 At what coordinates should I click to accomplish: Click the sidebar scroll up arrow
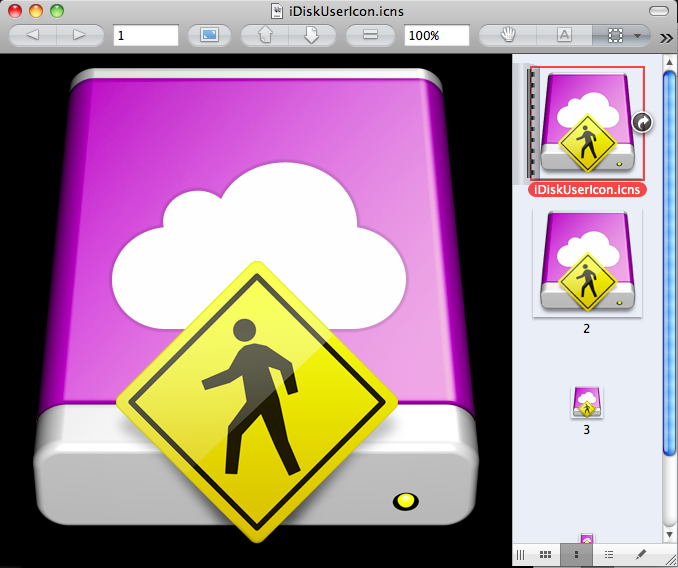coord(669,62)
